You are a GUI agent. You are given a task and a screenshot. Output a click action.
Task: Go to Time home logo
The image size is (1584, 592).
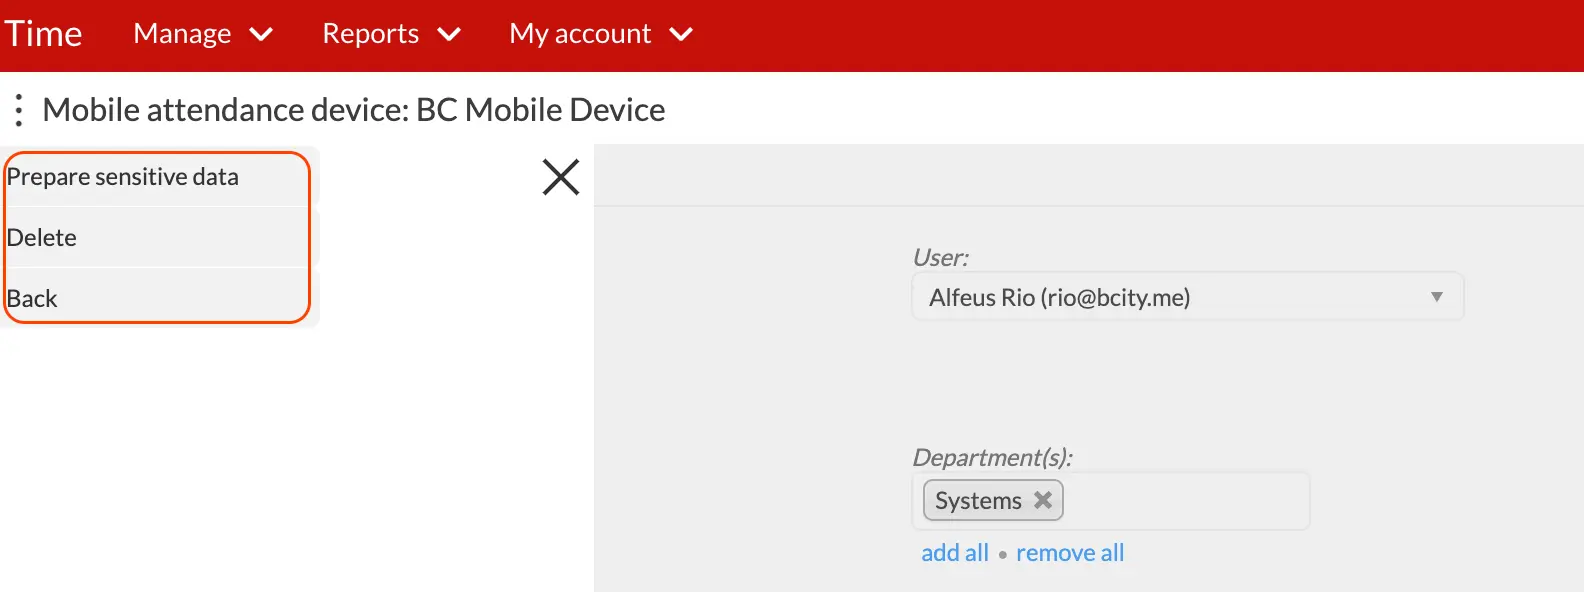click(43, 34)
